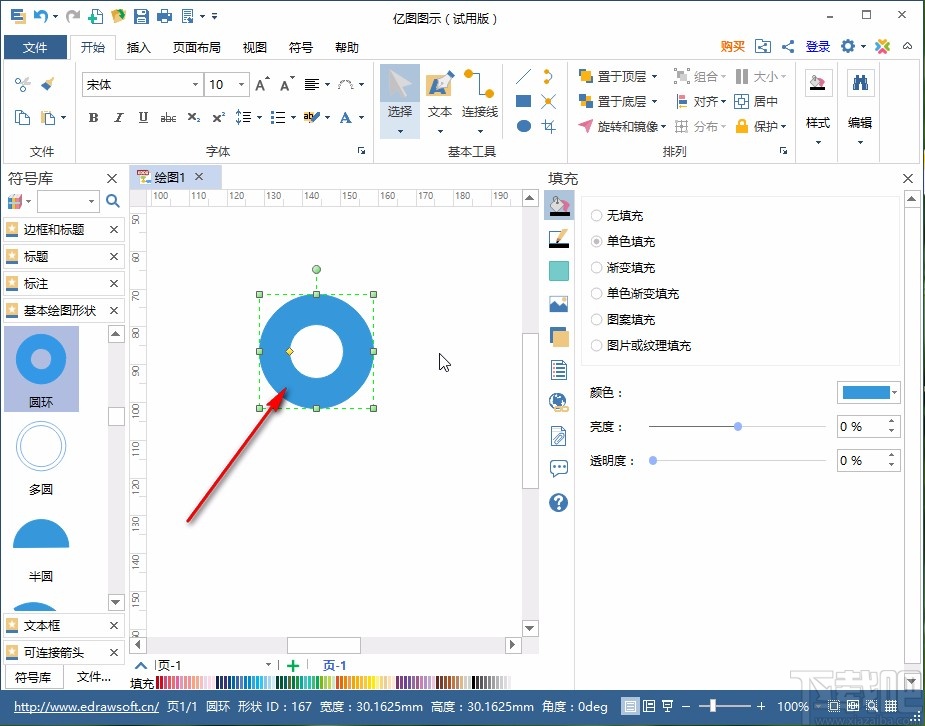Click the 购买 purchase link

[x=733, y=47]
